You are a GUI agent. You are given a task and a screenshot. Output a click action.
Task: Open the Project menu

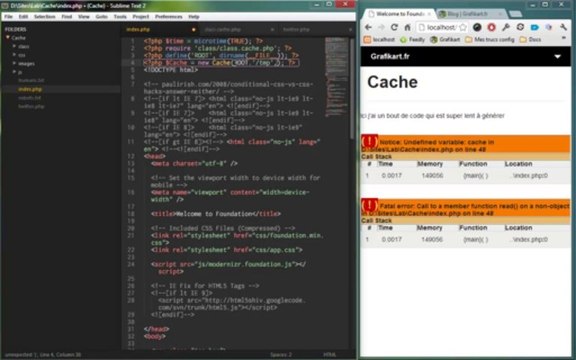pyautogui.click(x=141, y=17)
